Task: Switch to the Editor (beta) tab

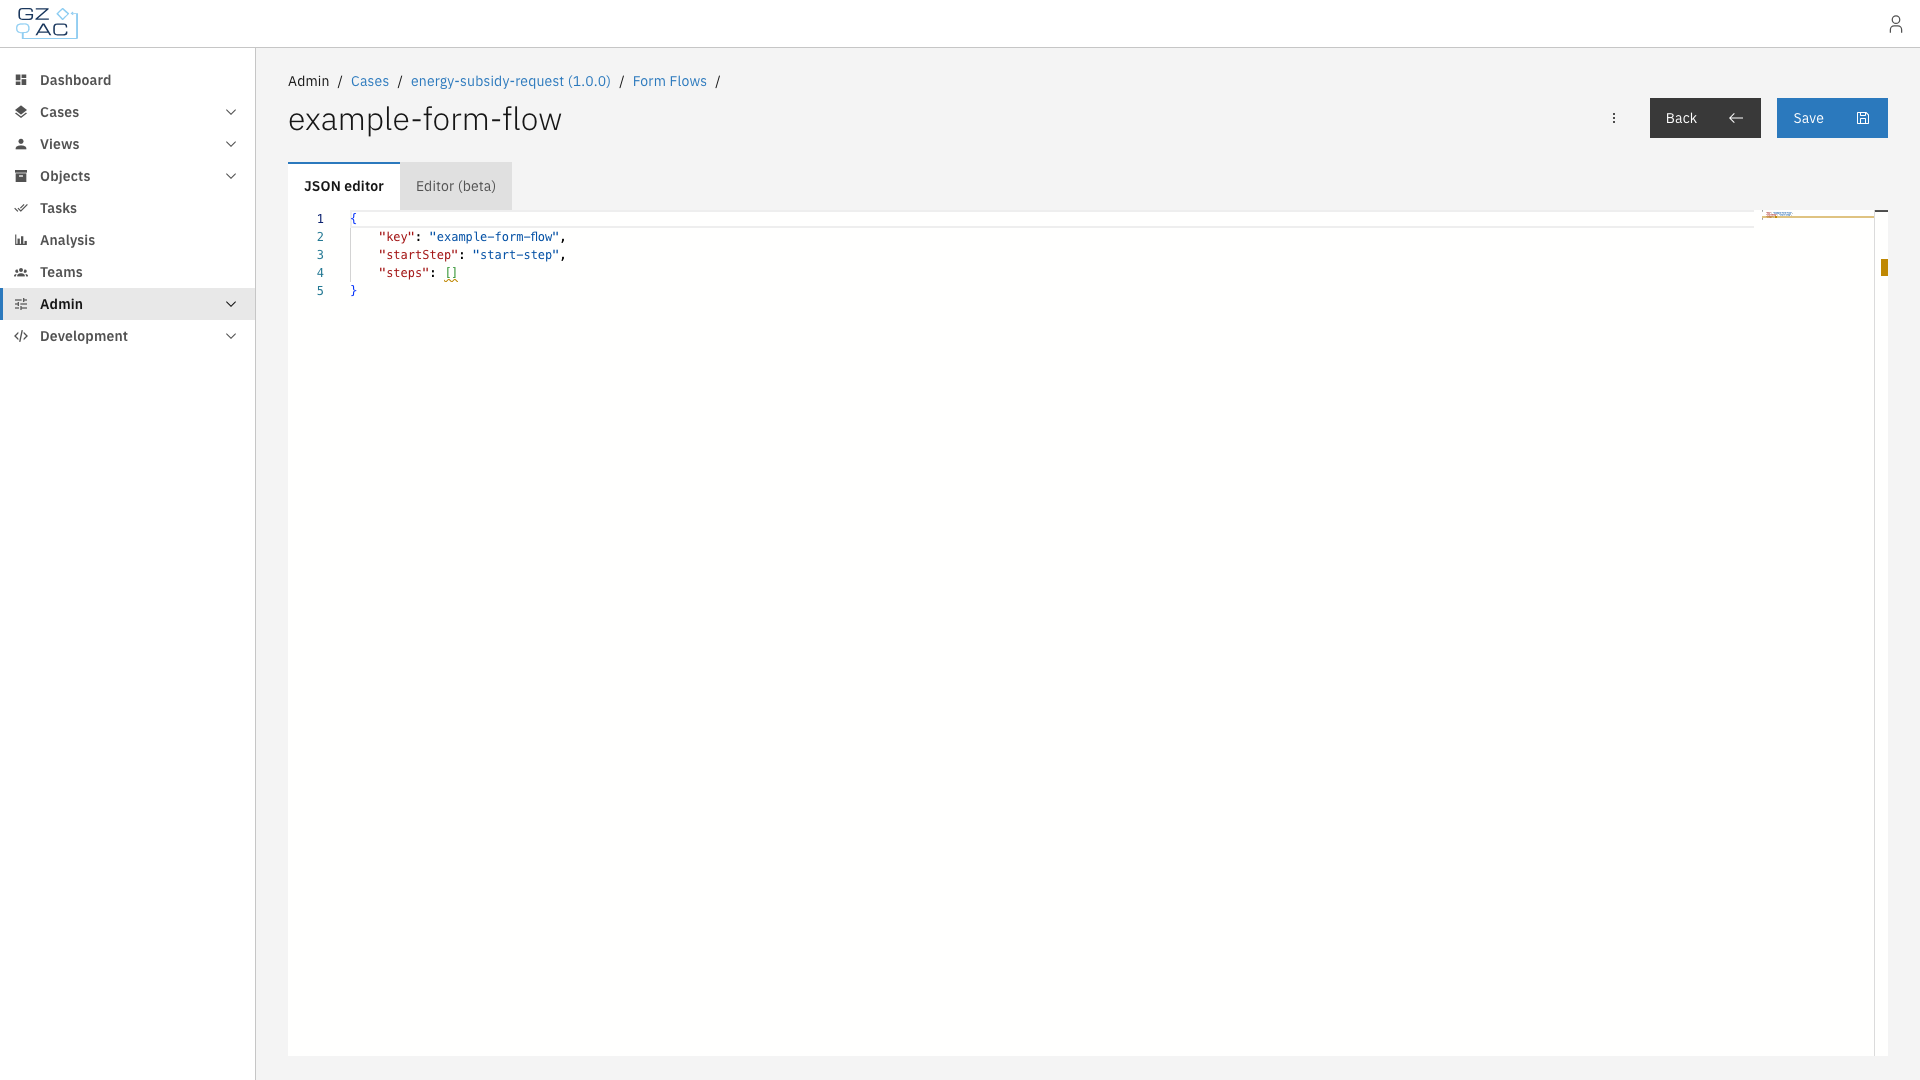Action: coord(456,186)
